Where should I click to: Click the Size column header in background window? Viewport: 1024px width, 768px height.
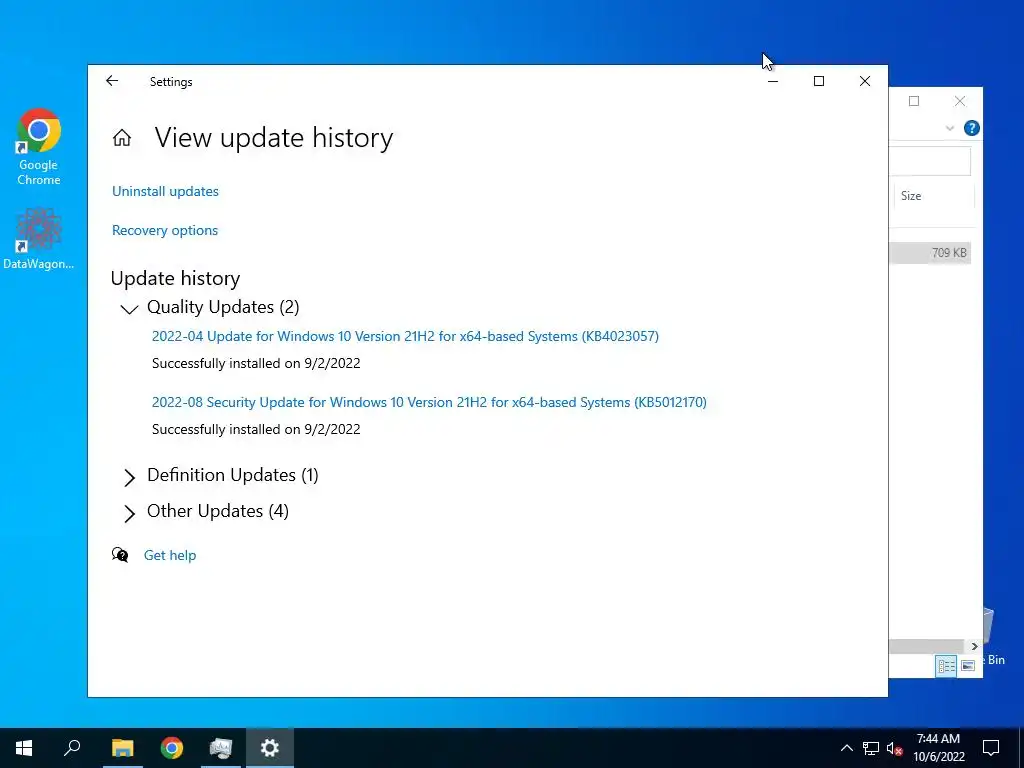click(x=934, y=196)
